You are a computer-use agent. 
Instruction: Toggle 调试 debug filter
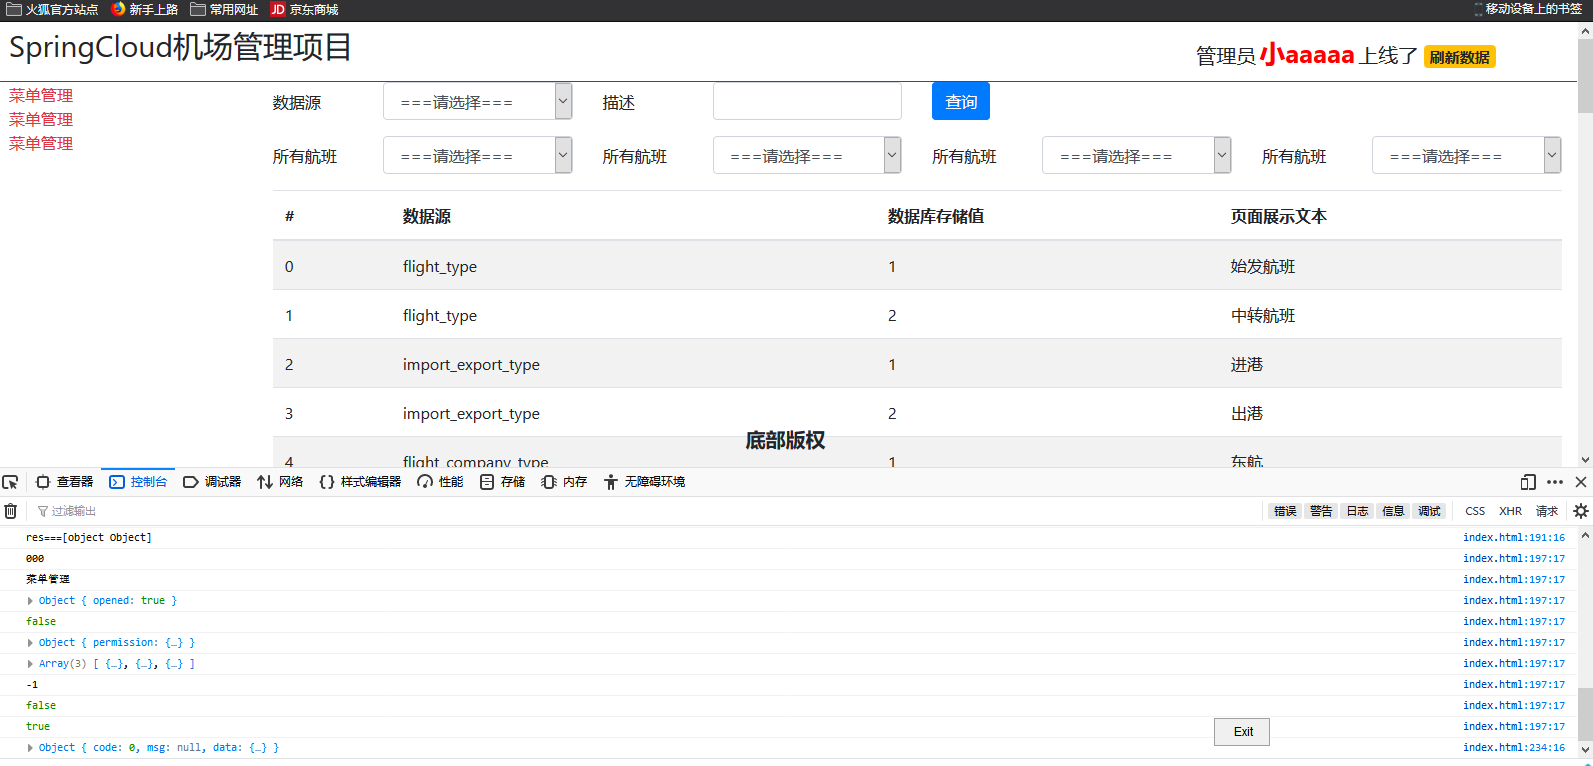(x=1429, y=511)
